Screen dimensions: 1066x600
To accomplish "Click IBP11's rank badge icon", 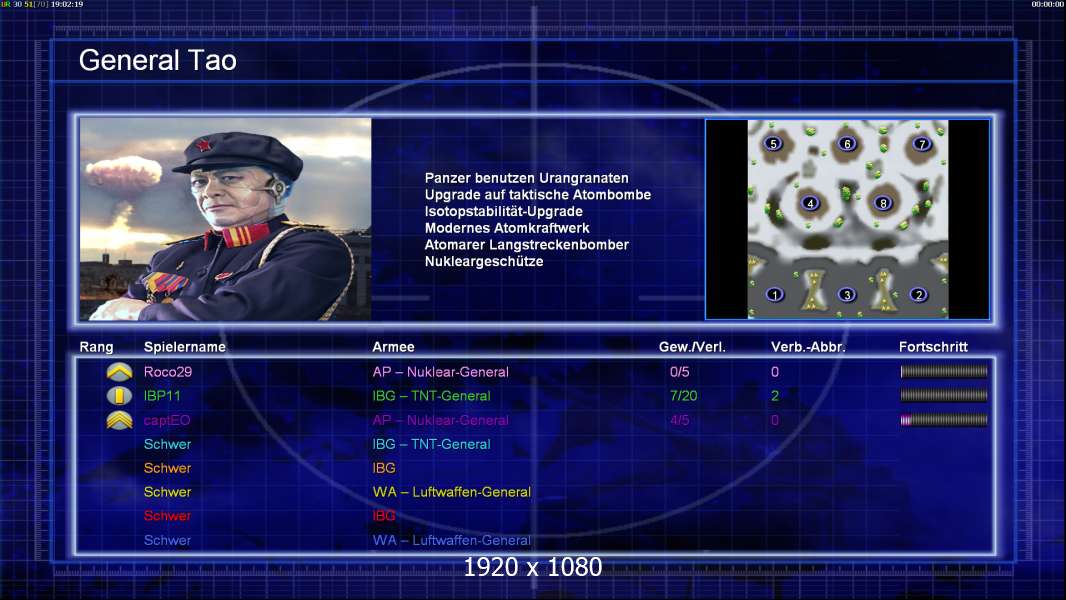I will (119, 395).
